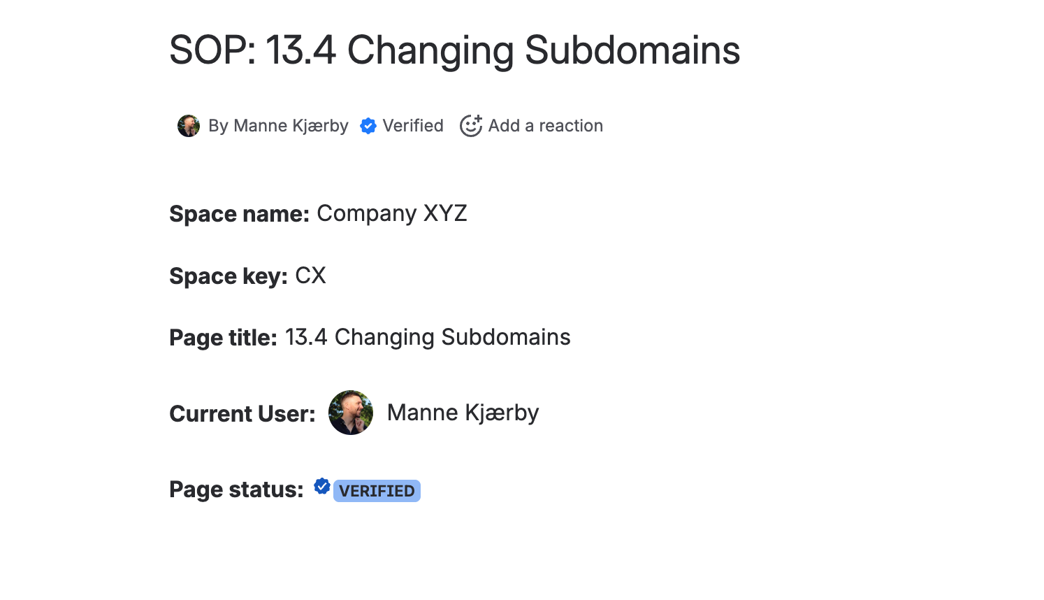Click the add reaction emoji icon

coord(470,126)
